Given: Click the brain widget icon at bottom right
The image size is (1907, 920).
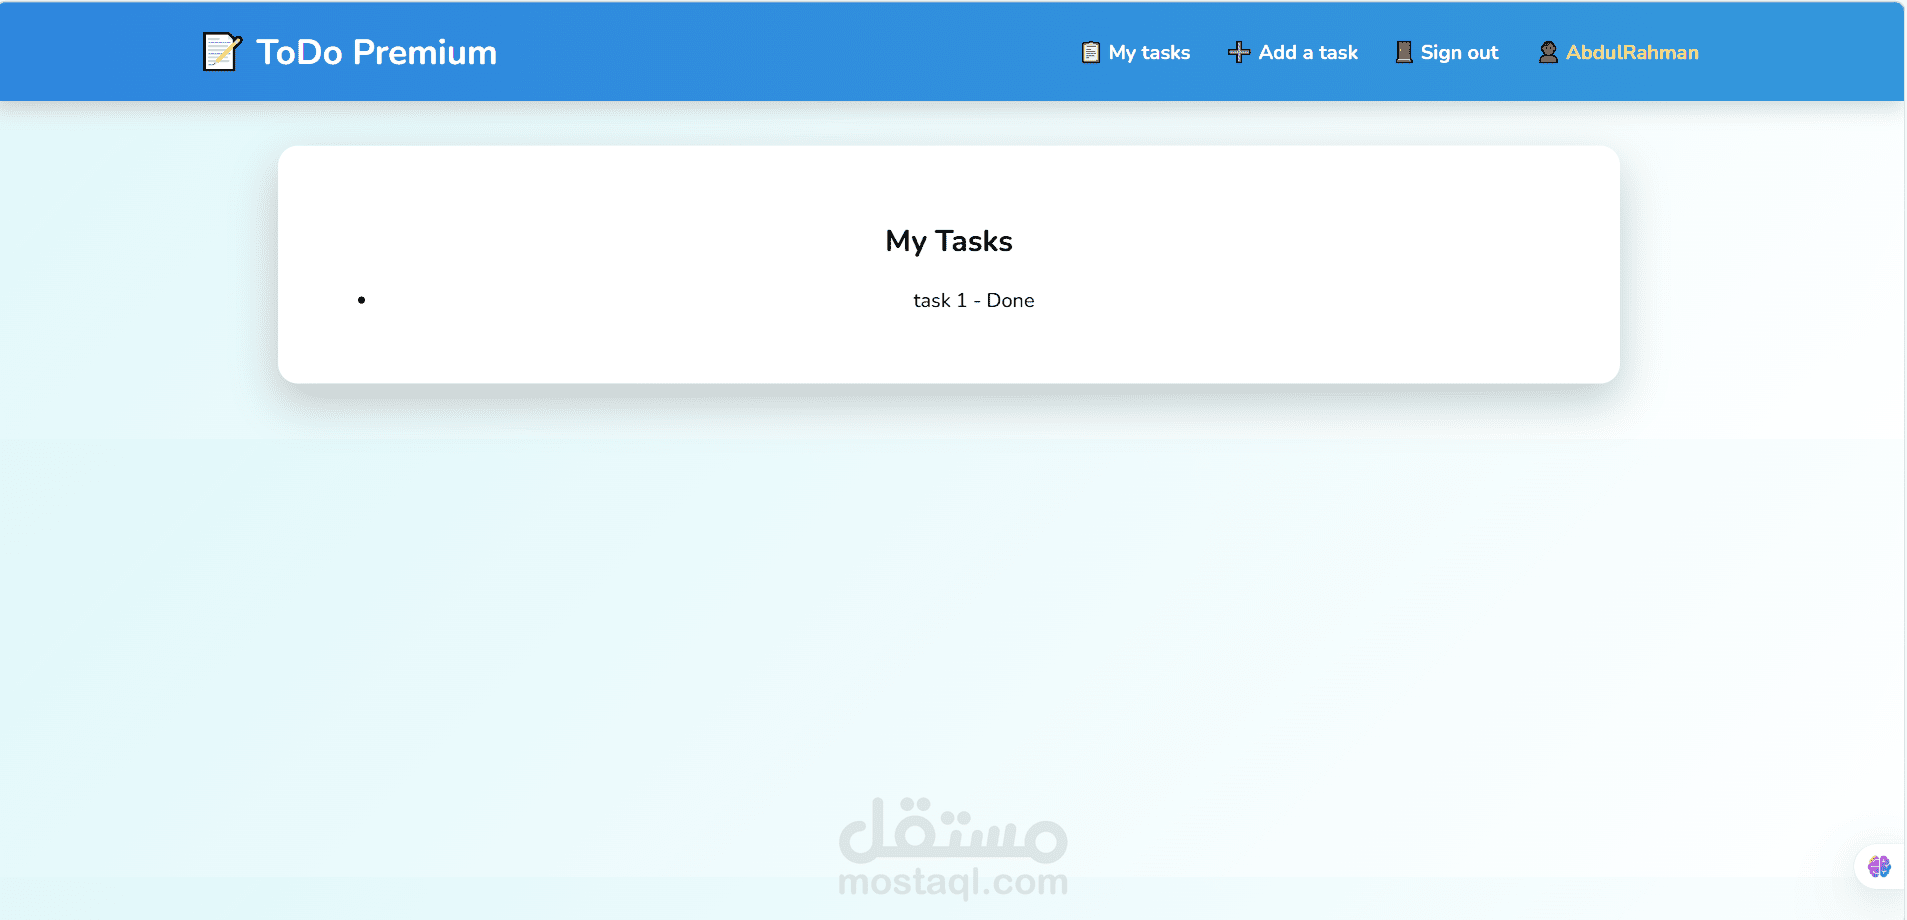Looking at the screenshot, I should click(x=1879, y=866).
